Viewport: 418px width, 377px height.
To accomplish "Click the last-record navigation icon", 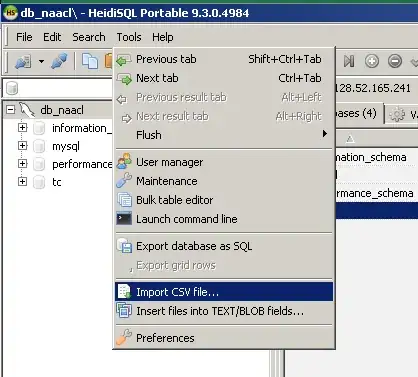I will [349, 61].
